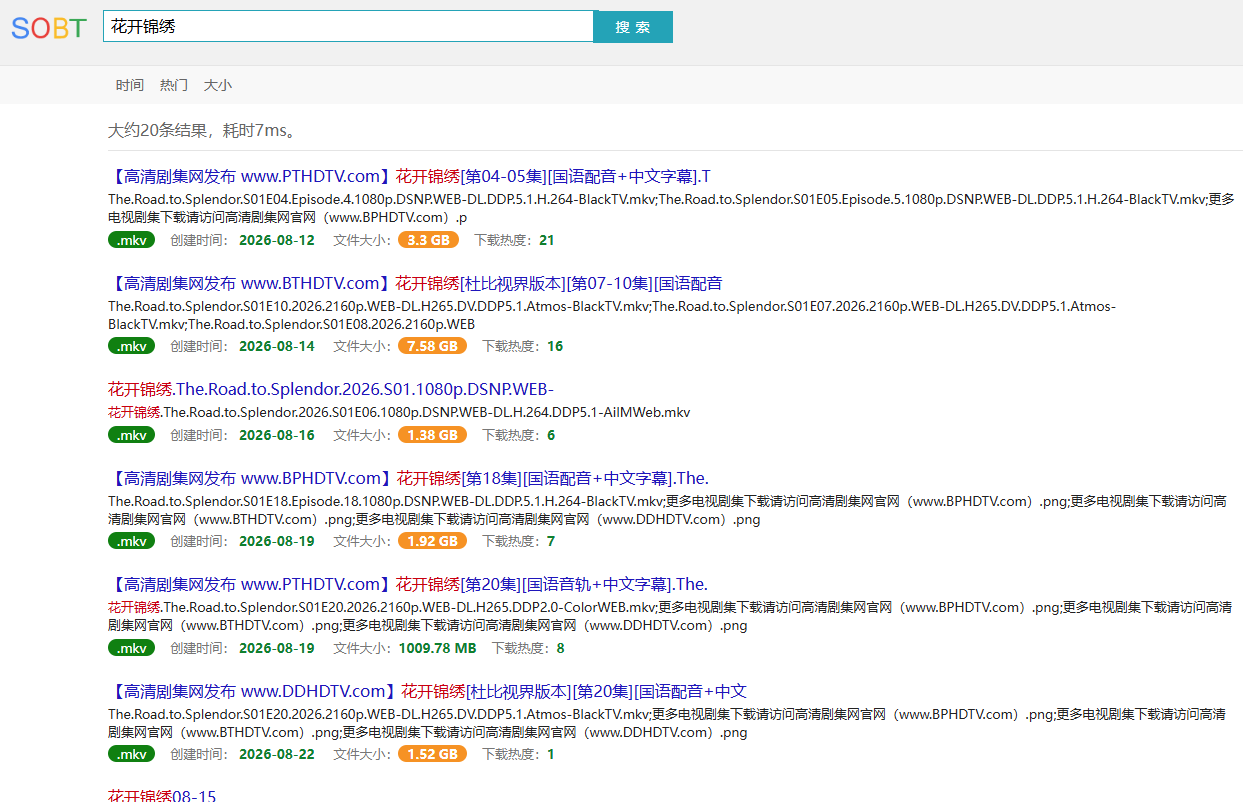Viewport: 1243px width, 802px height.
Task: Click the 1.92 GB file size badge
Action: pyautogui.click(x=433, y=541)
